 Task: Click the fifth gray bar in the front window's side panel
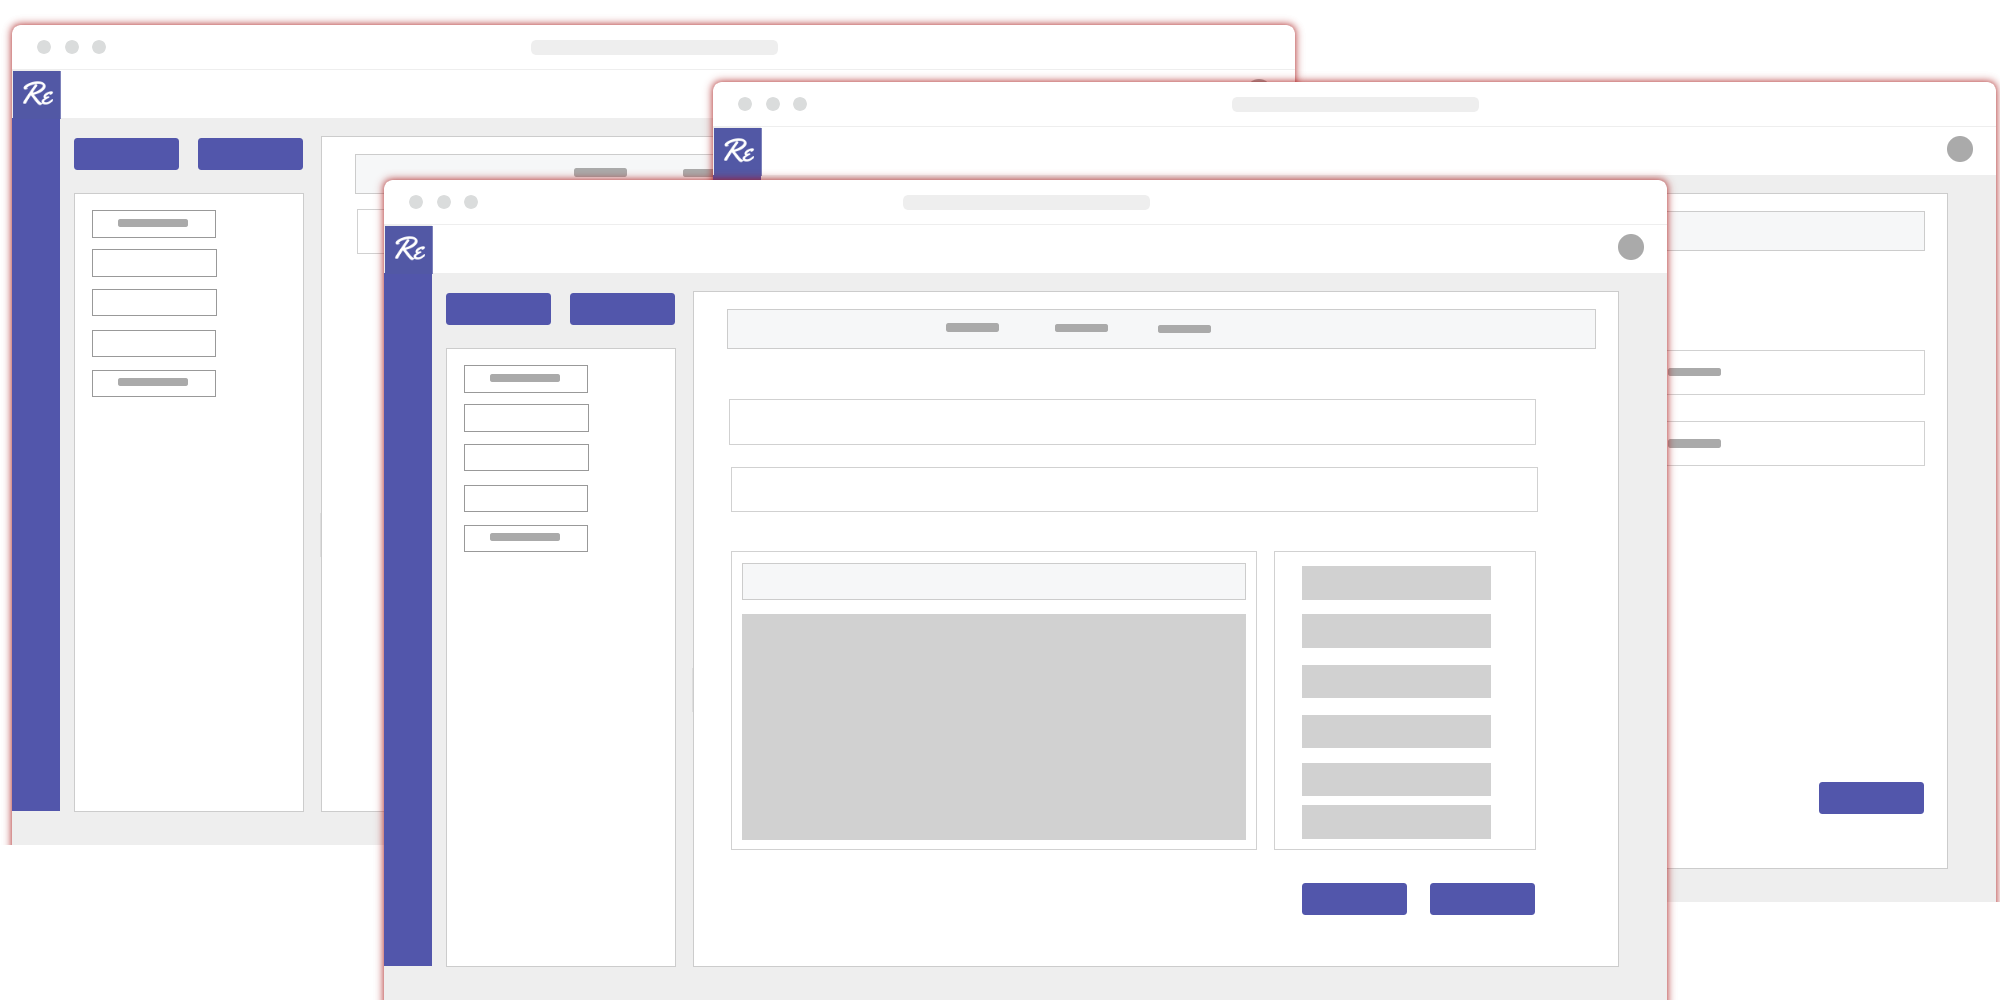point(1396,780)
